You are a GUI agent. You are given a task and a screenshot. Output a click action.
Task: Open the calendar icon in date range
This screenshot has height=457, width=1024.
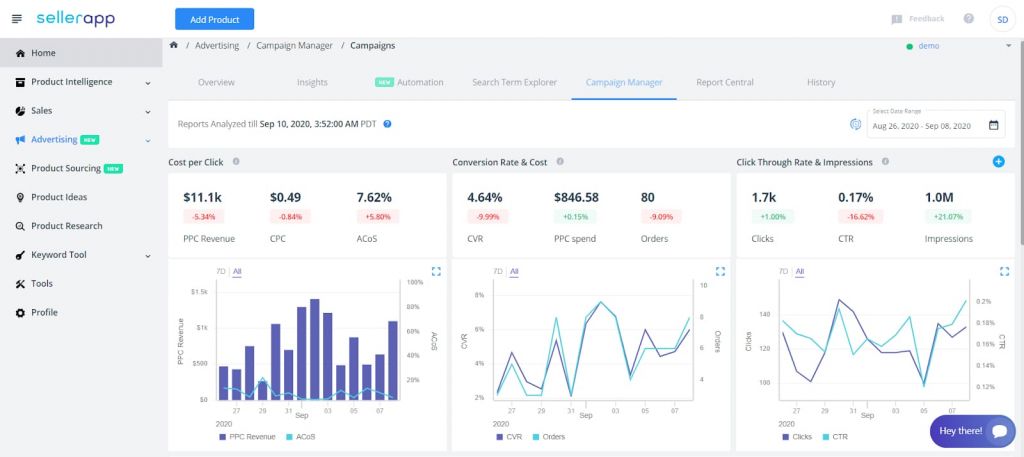click(993, 125)
